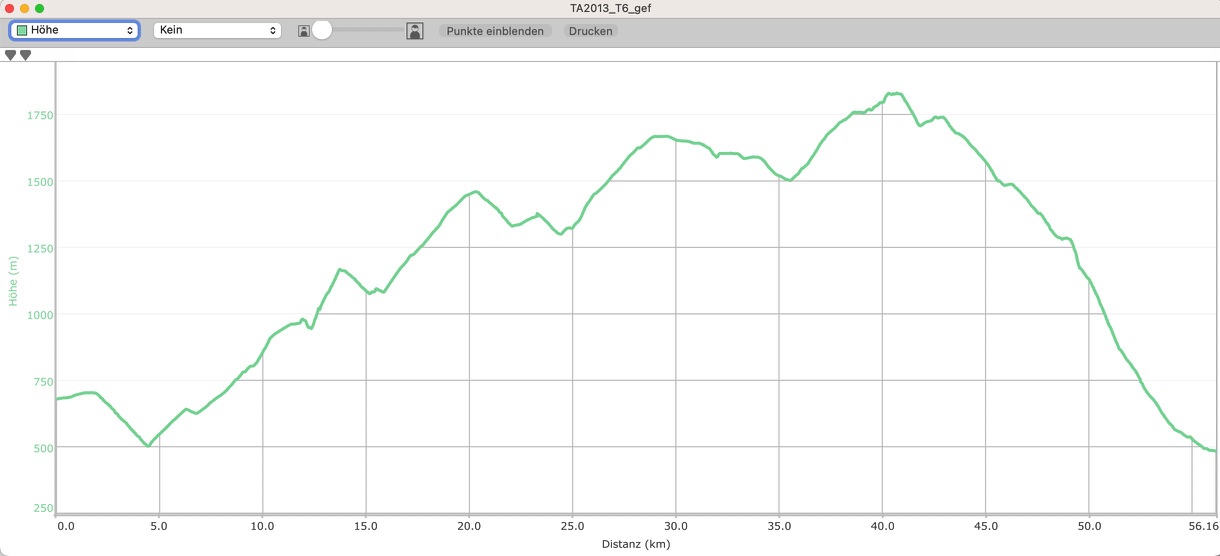1220x556 pixels.
Task: Click the red close window button
Action: pos(10,8)
